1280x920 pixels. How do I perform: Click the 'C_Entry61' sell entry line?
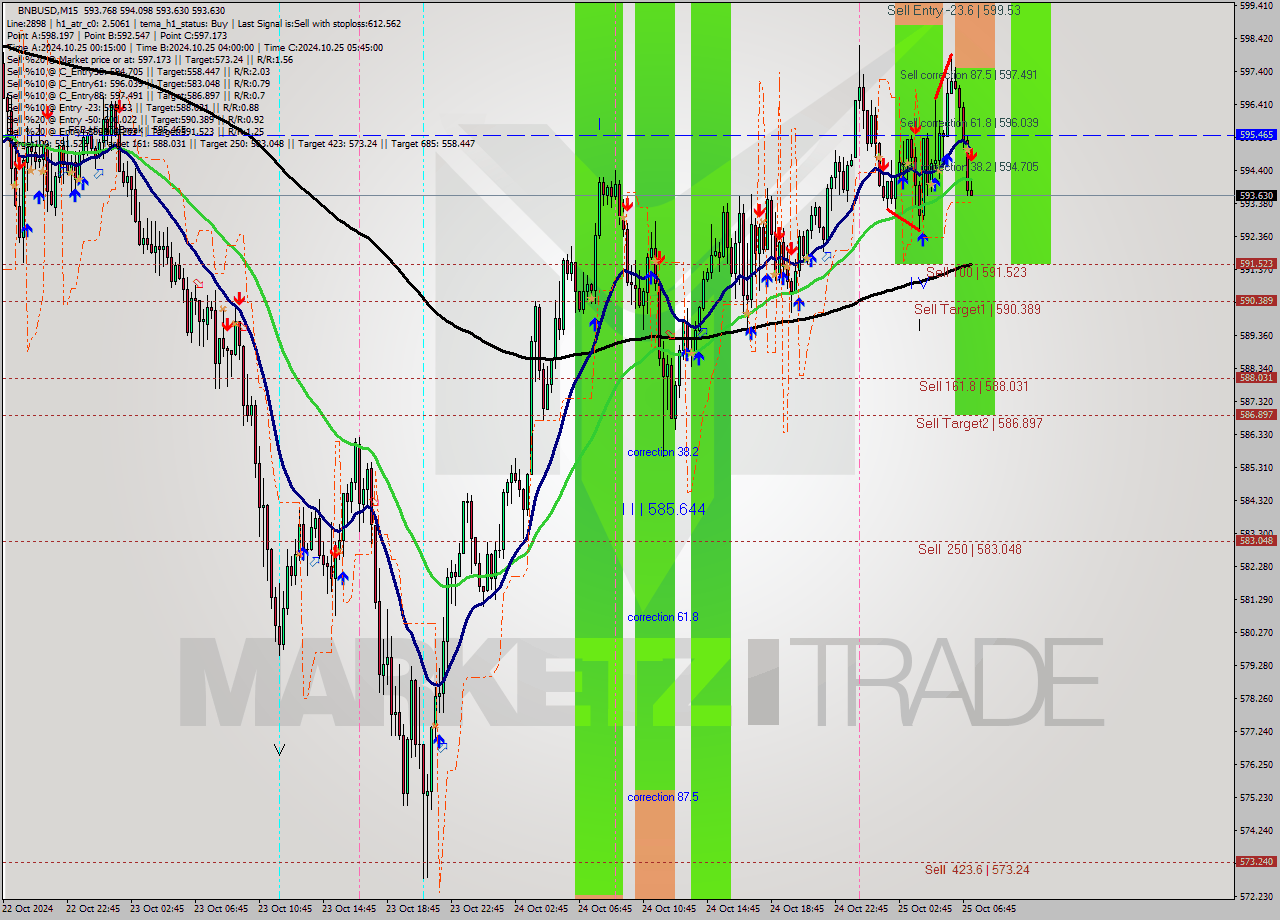(x=138, y=83)
